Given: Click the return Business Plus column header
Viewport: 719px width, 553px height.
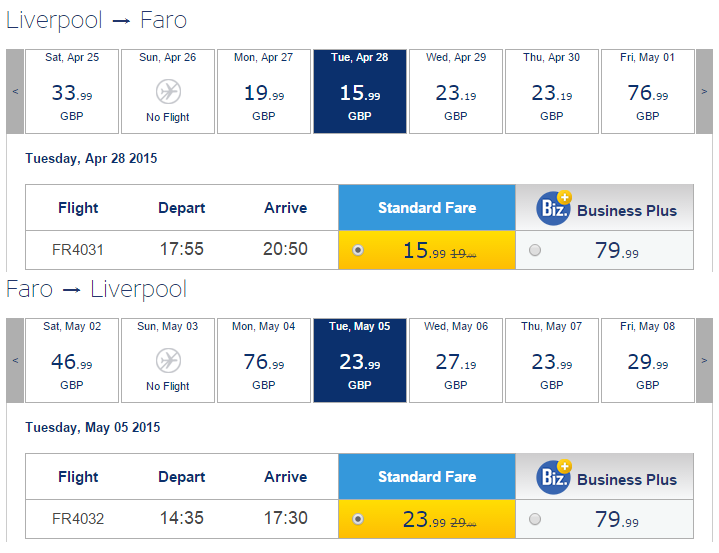Looking at the screenshot, I should tap(604, 477).
